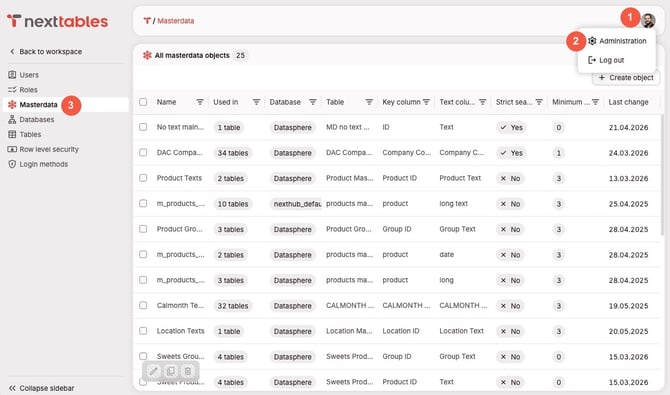Image resolution: width=670 pixels, height=395 pixels.
Task: Click the All masterdata objects heading
Action: 192,56
